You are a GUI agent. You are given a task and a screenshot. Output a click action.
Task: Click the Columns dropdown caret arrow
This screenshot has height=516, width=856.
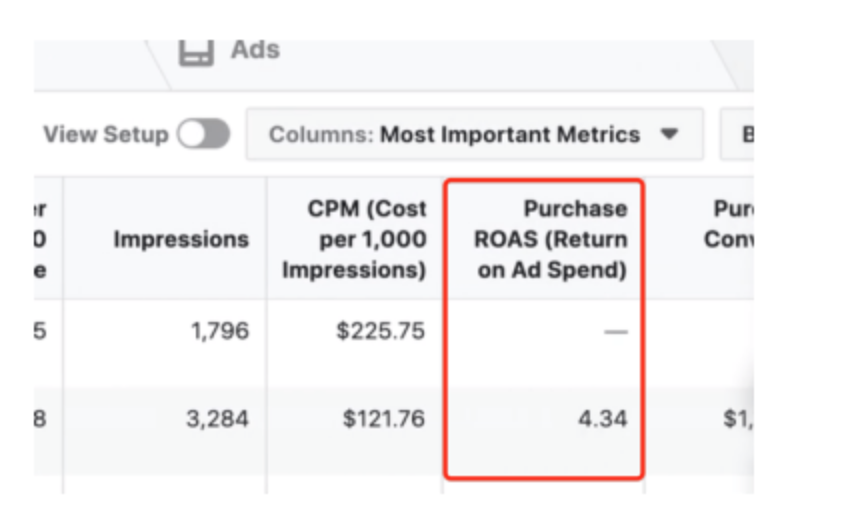point(670,134)
